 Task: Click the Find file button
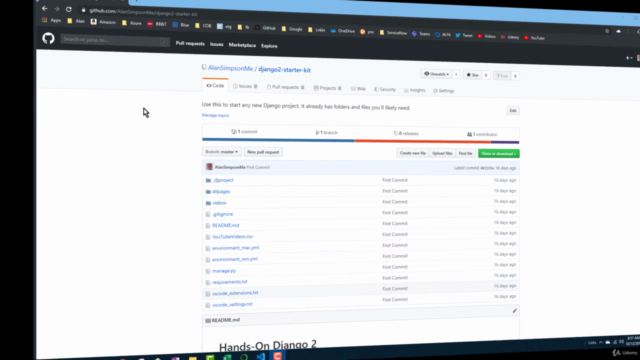click(x=465, y=153)
